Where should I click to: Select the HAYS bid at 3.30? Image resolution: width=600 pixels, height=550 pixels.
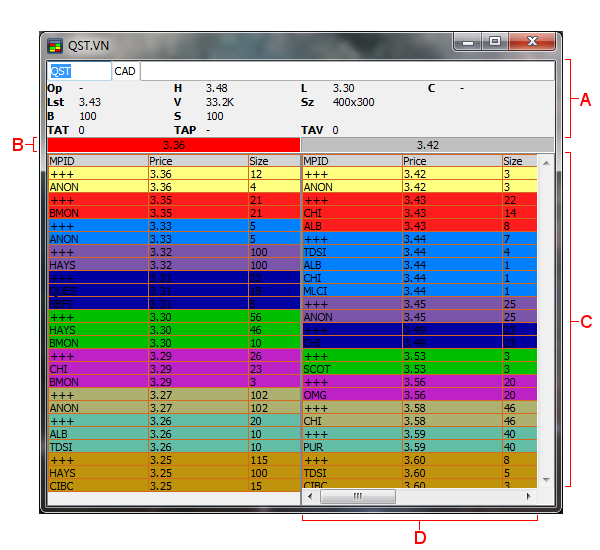[x=97, y=329]
